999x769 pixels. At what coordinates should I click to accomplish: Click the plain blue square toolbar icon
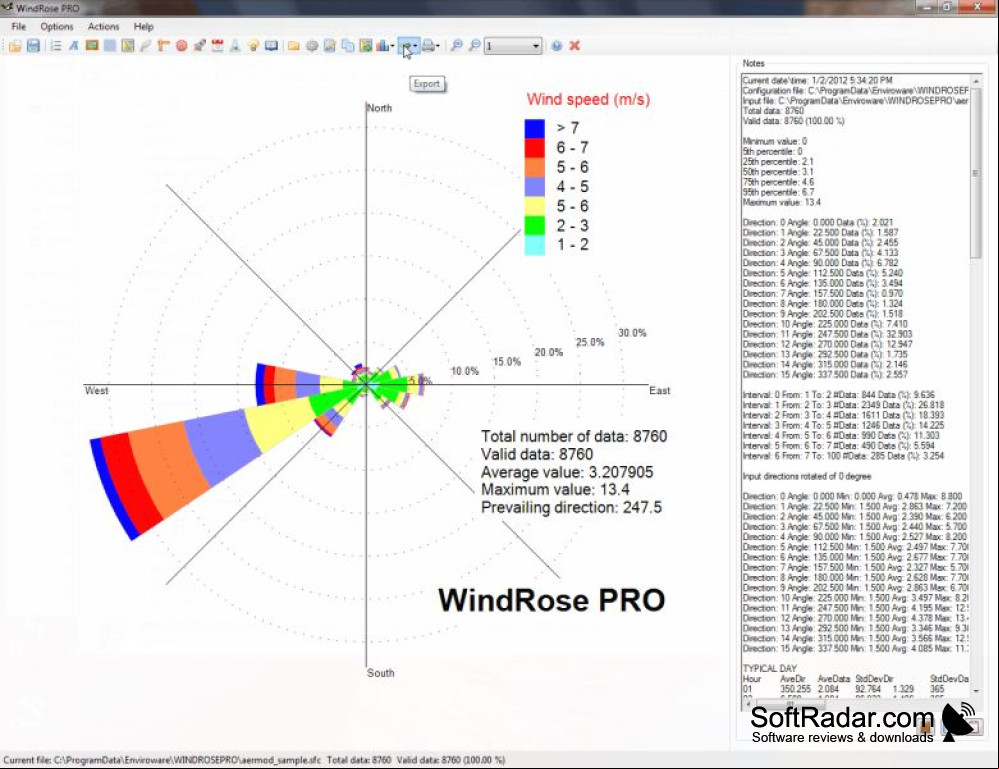tap(110, 46)
